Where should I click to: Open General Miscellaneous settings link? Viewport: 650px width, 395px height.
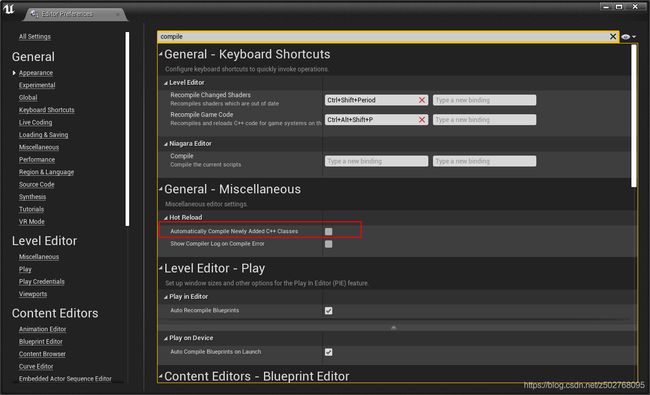[39, 147]
